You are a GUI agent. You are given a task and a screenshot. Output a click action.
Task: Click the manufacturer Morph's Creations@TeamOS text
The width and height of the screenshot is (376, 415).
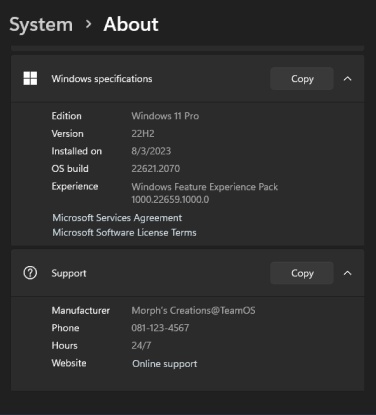(x=193, y=310)
